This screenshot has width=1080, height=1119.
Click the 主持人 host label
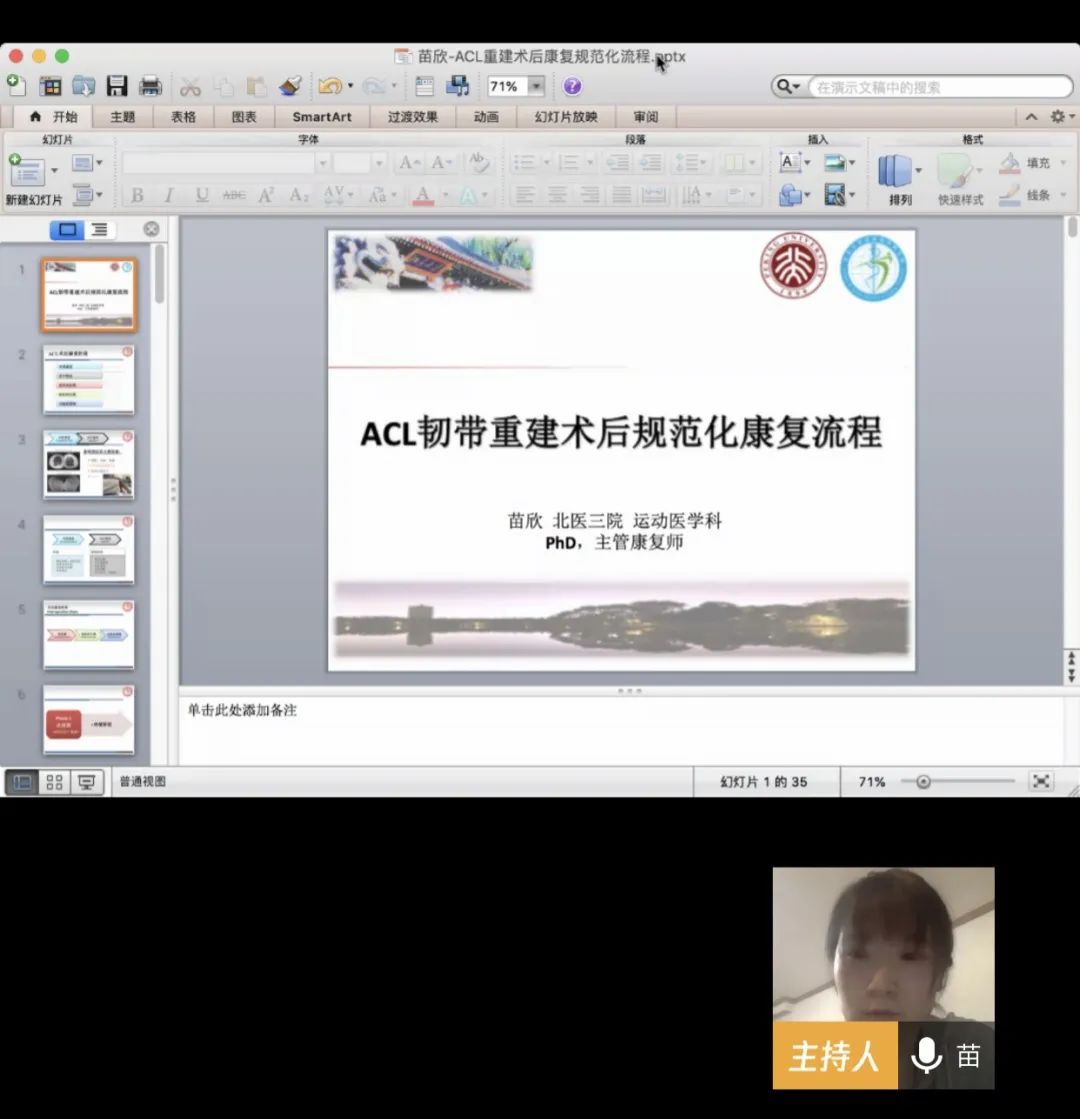(834, 1056)
